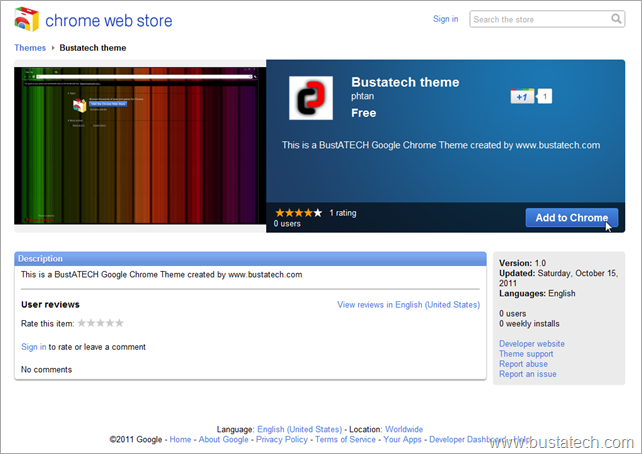This screenshot has height=454, width=642.
Task: Go to Themes breadcrumb
Action: [30, 48]
